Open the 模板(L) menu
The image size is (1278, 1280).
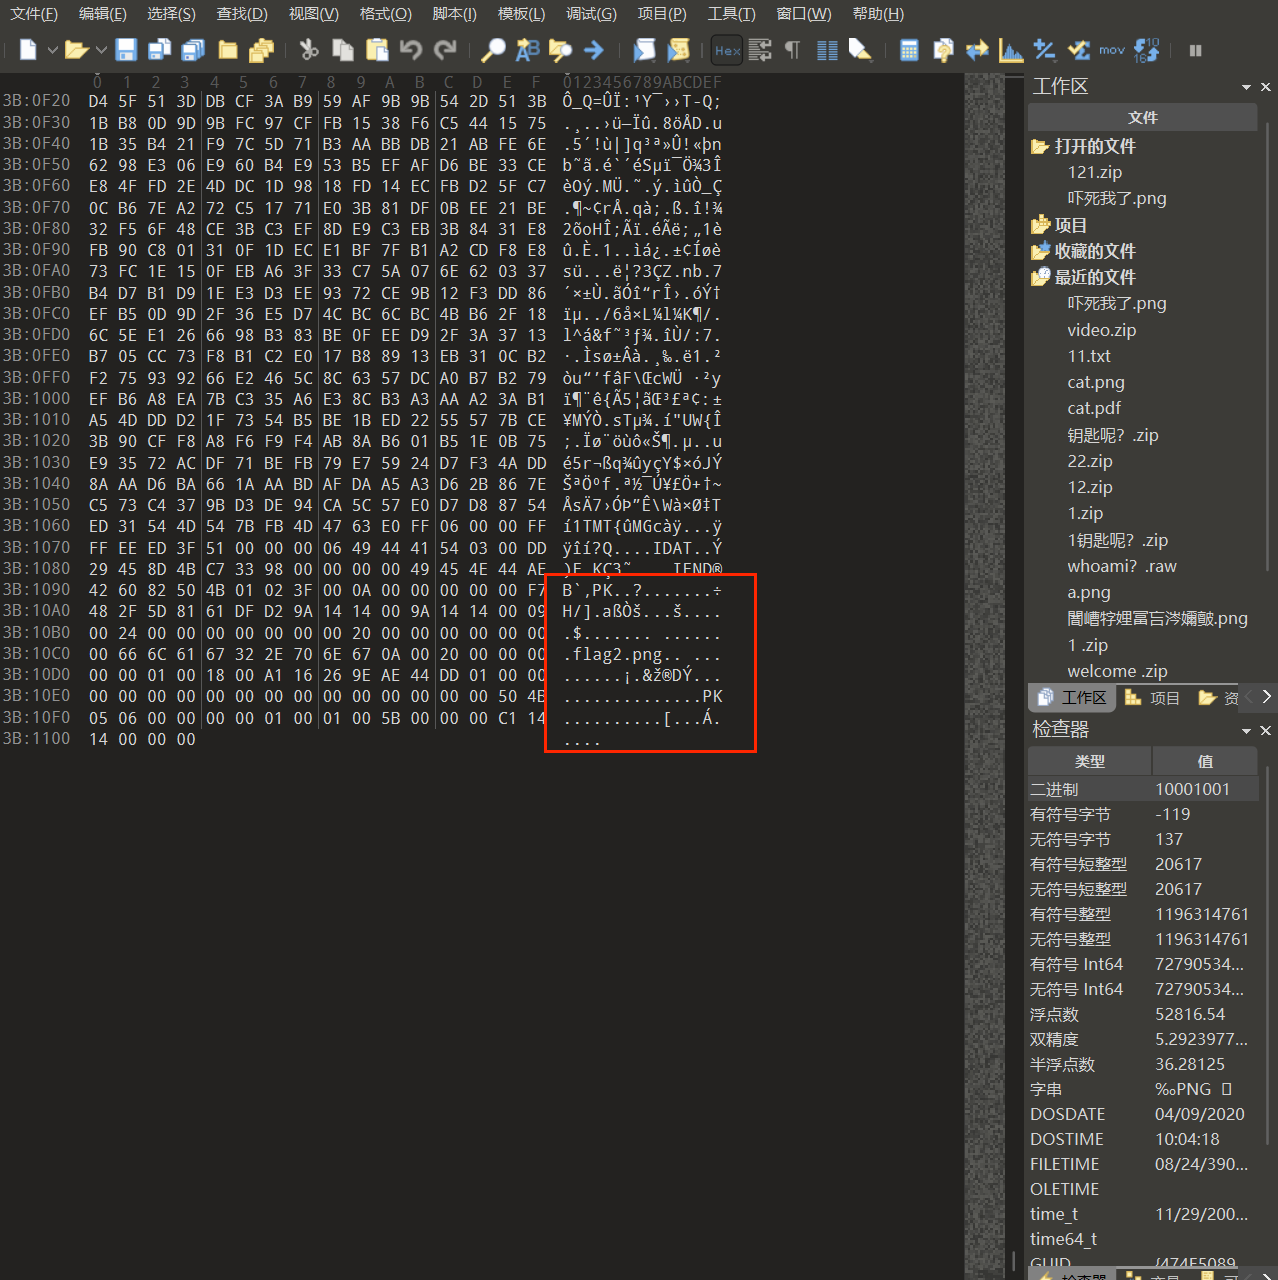click(521, 14)
